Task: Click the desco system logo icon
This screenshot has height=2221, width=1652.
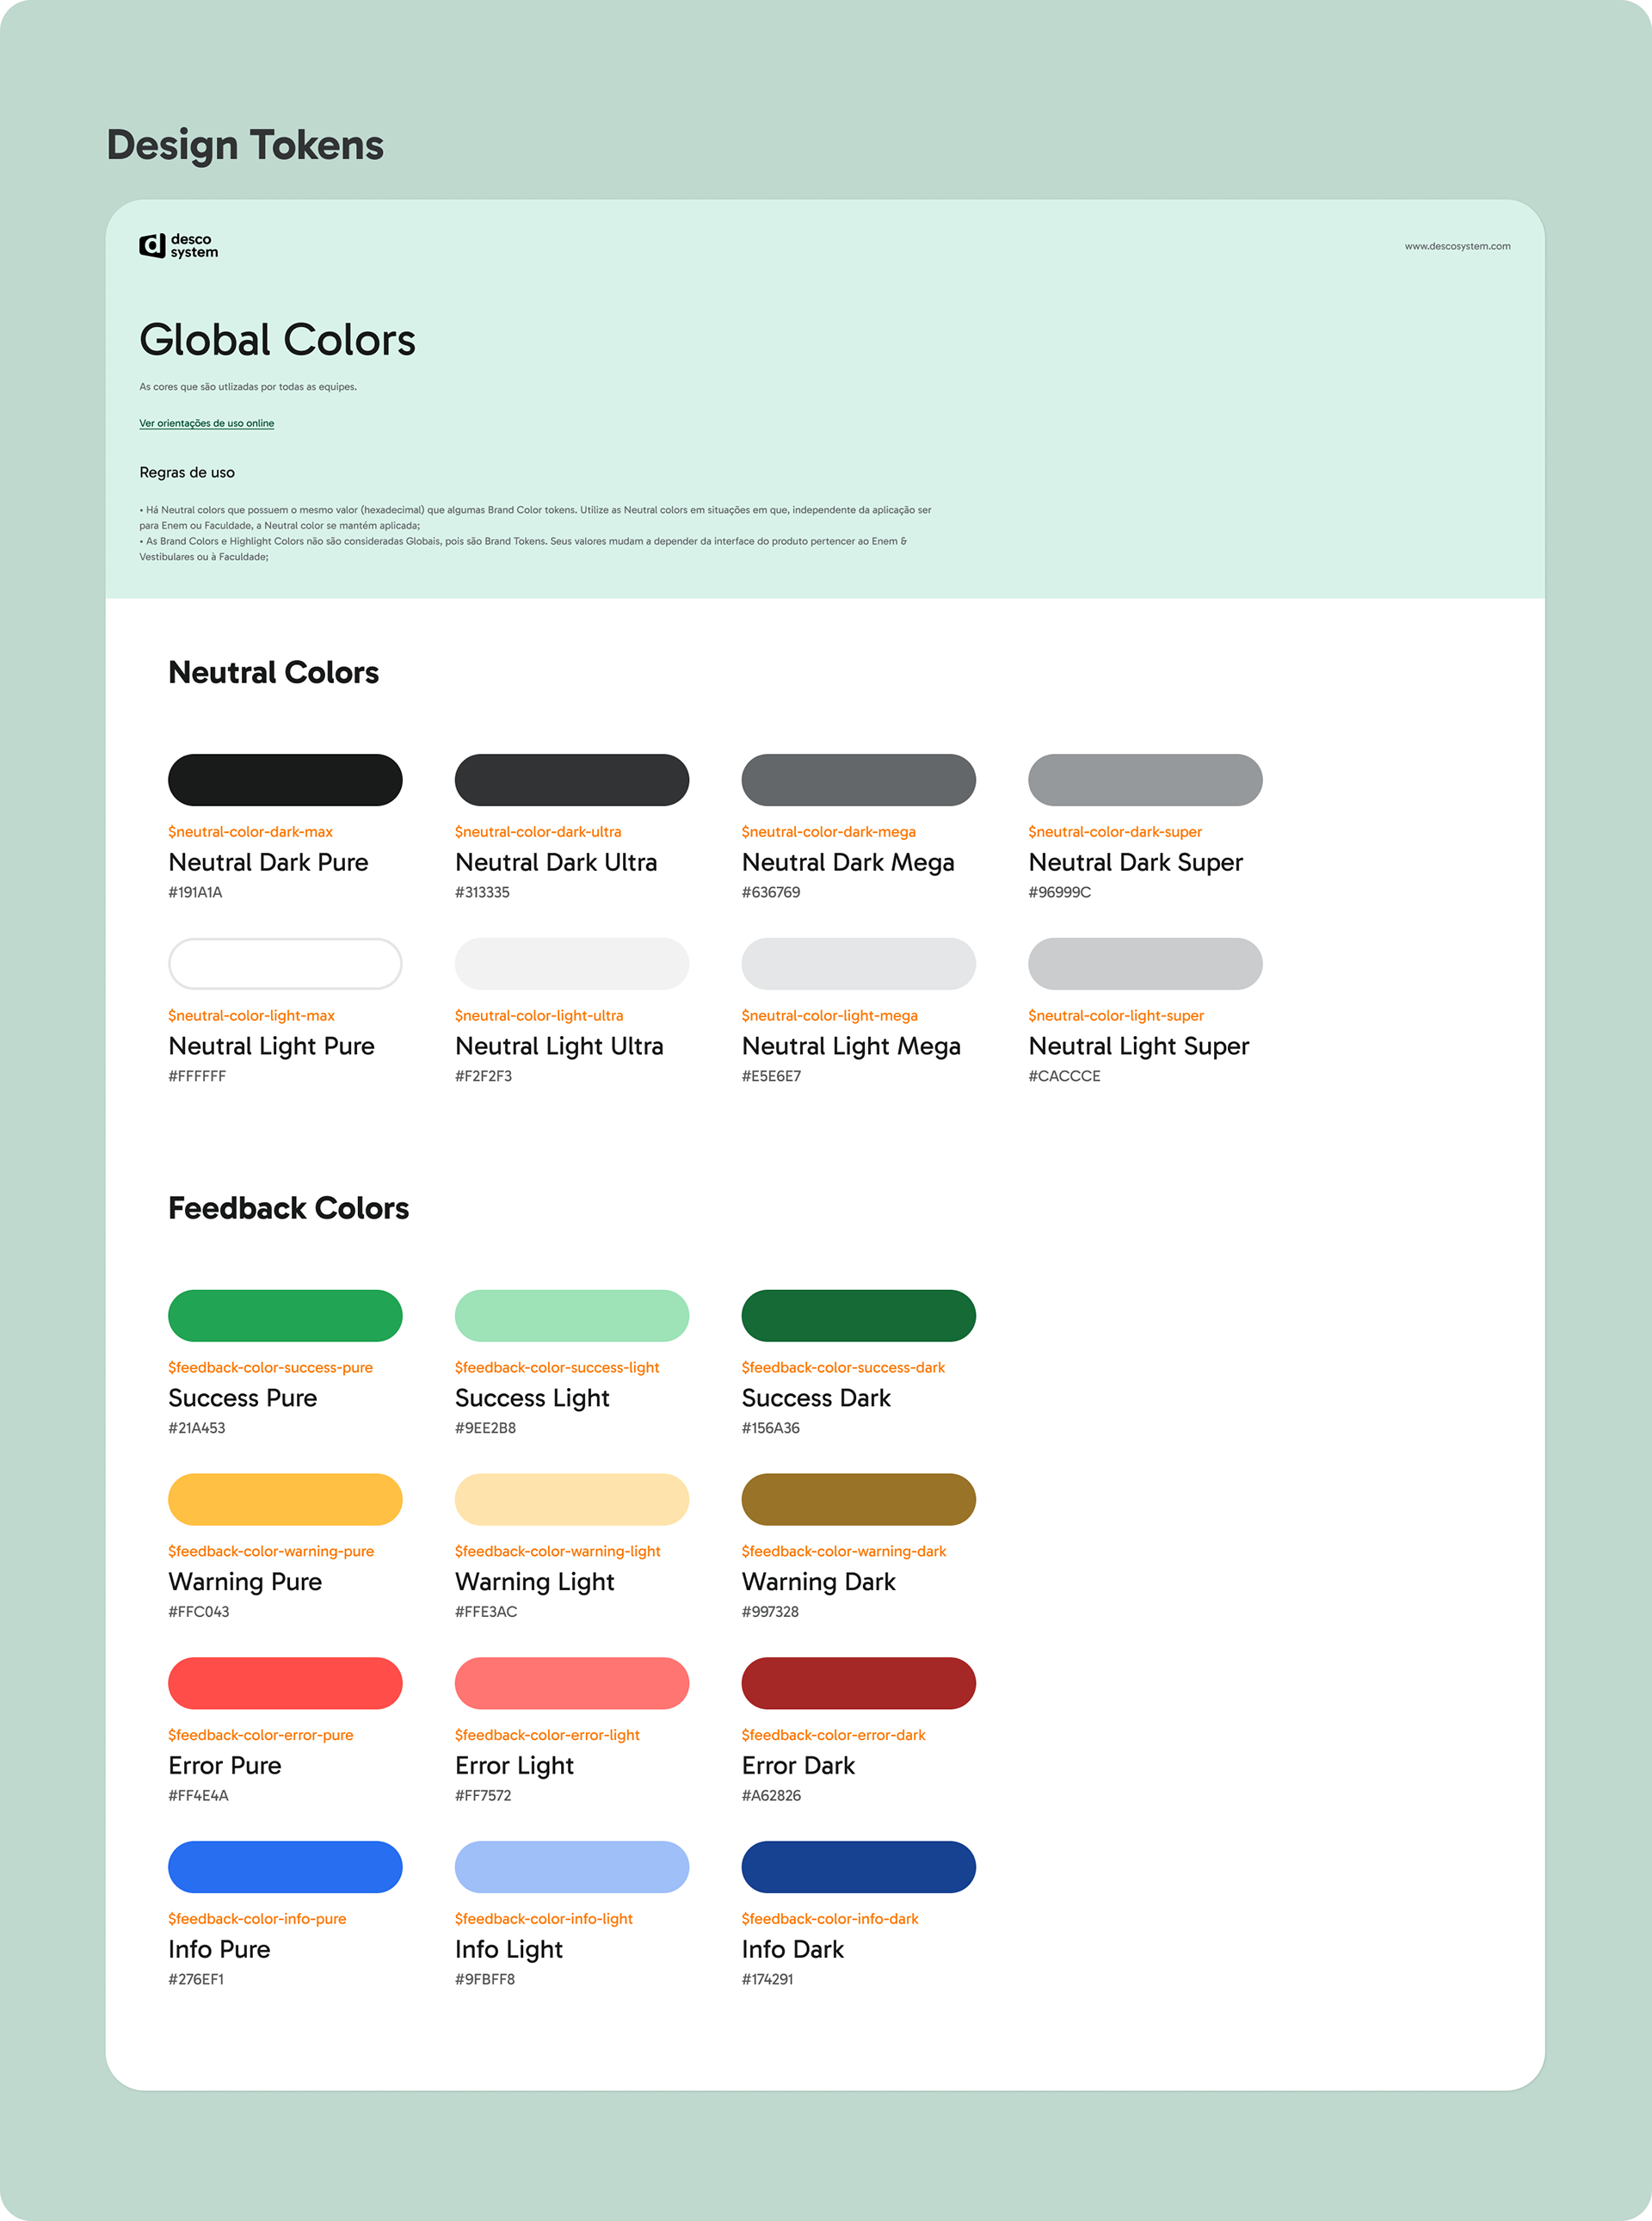Action: [152, 245]
